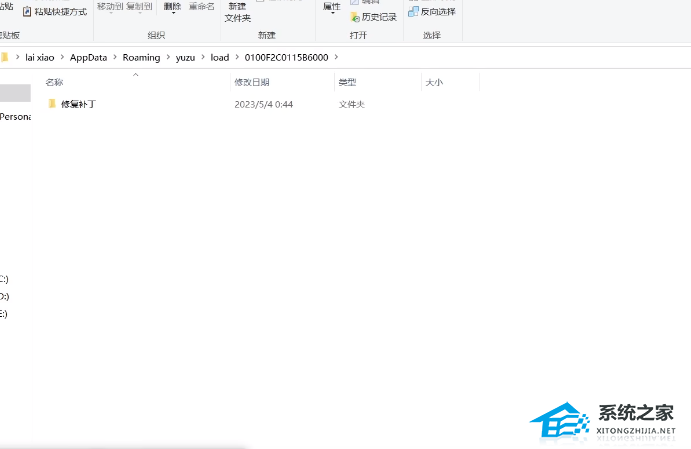Viewport: 691px width, 449px height.
Task: Open the Properties (属性) button
Action: (x=331, y=8)
